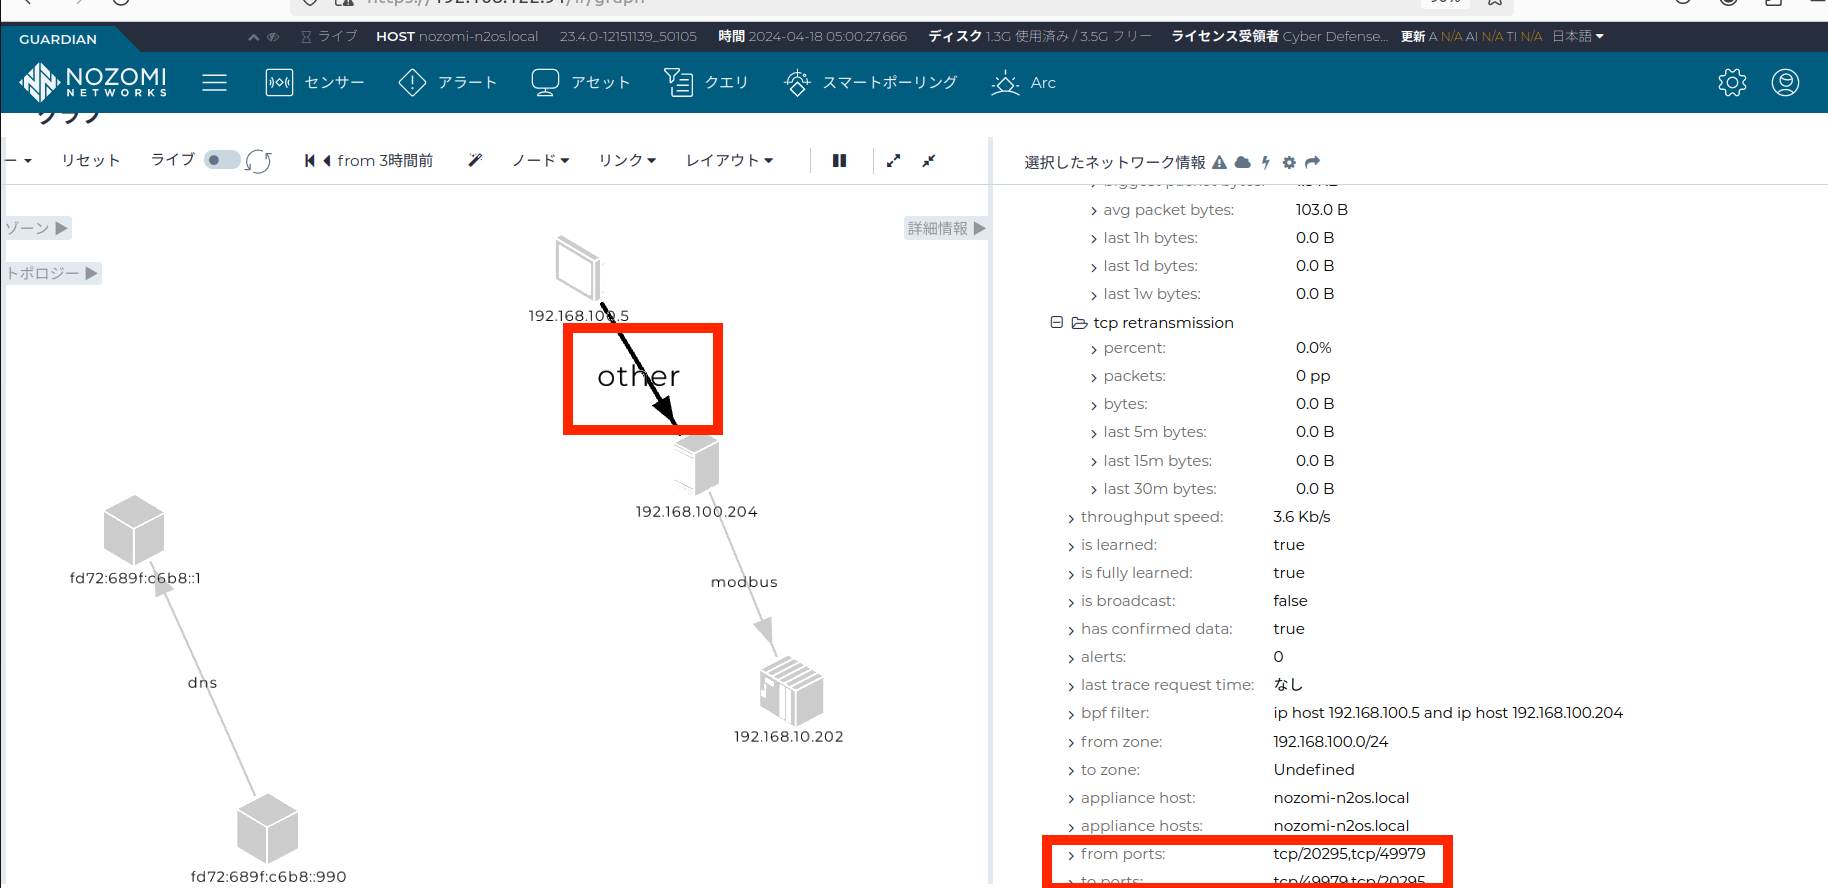Toggle the ライブ live mode switch
The height and width of the screenshot is (888, 1828).
tap(221, 160)
